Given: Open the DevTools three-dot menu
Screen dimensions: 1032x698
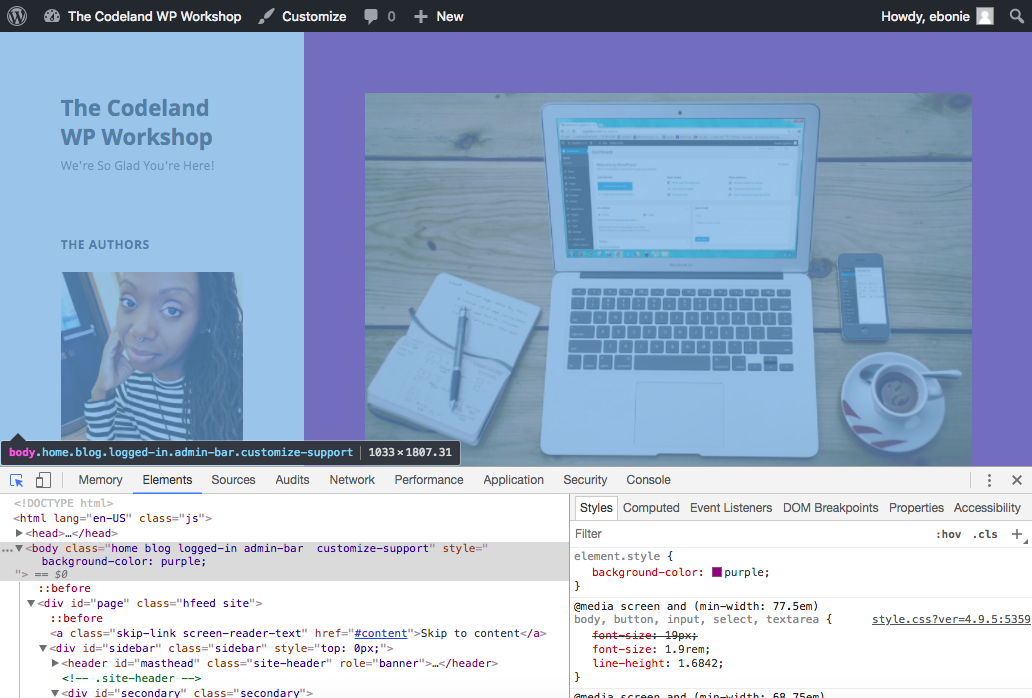Looking at the screenshot, I should click(x=989, y=480).
